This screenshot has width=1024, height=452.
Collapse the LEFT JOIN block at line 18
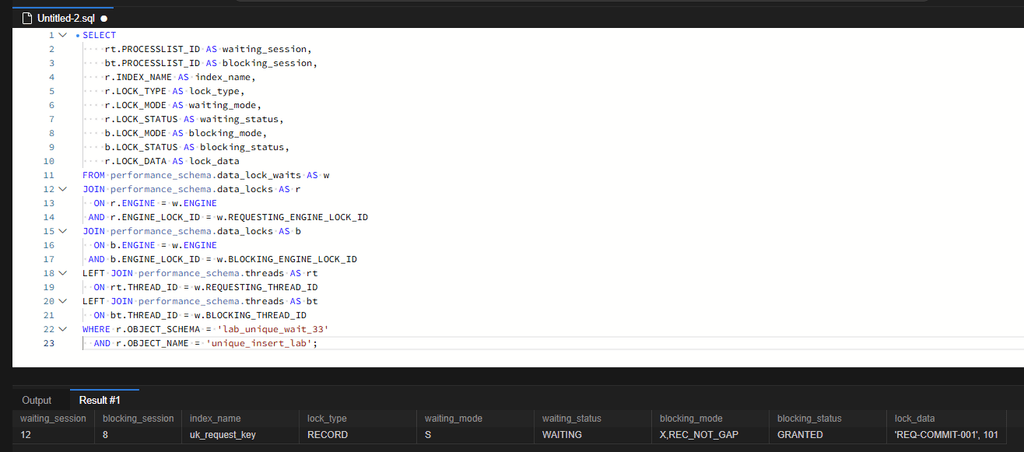(63, 273)
